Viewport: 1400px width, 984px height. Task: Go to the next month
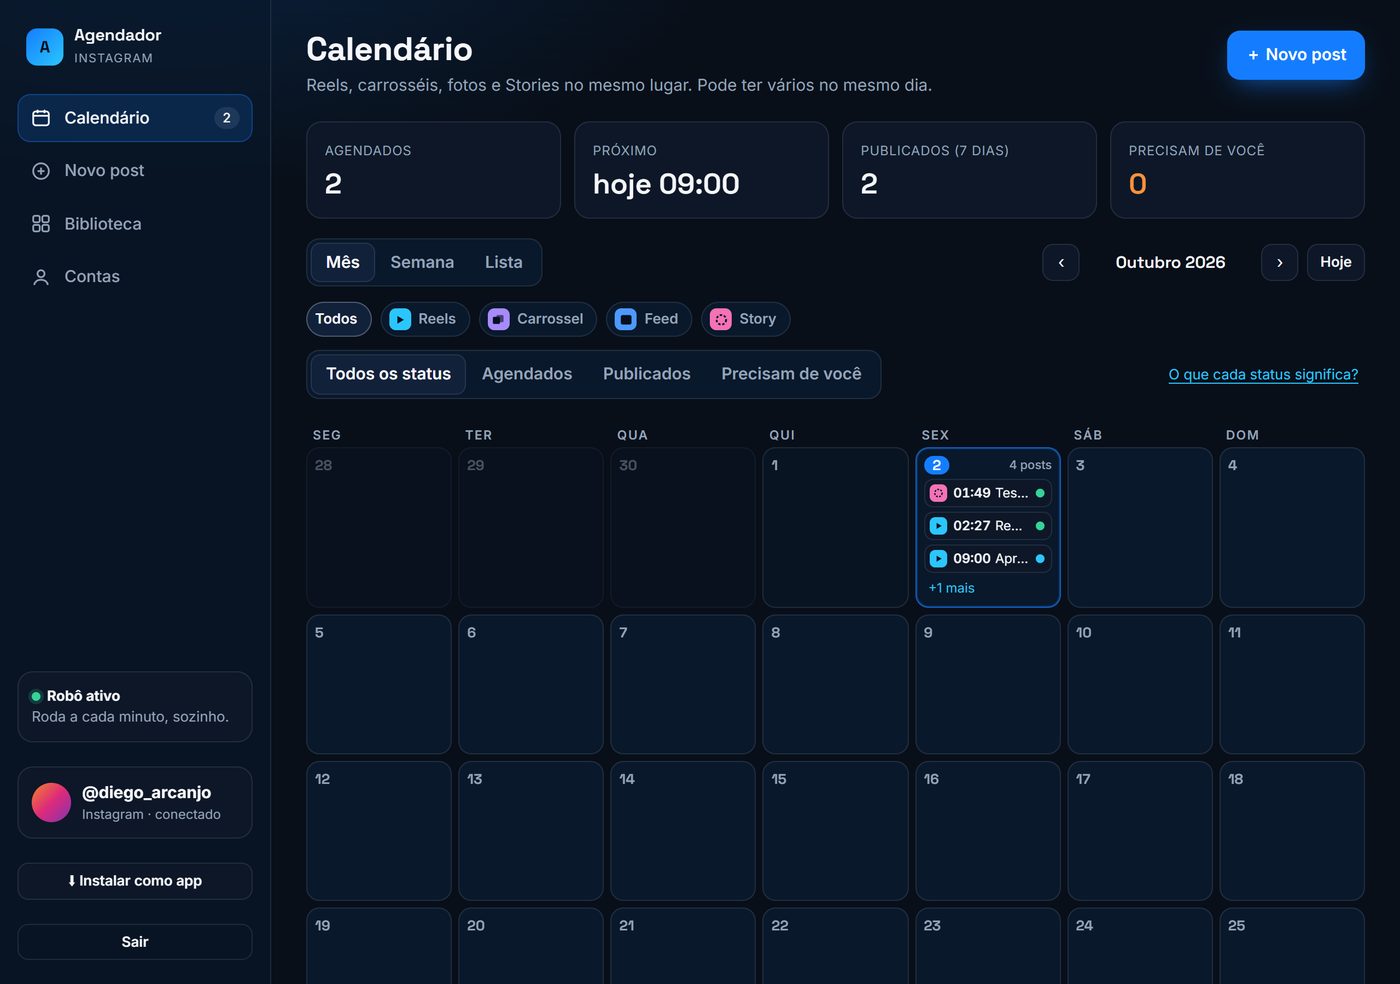click(1279, 262)
